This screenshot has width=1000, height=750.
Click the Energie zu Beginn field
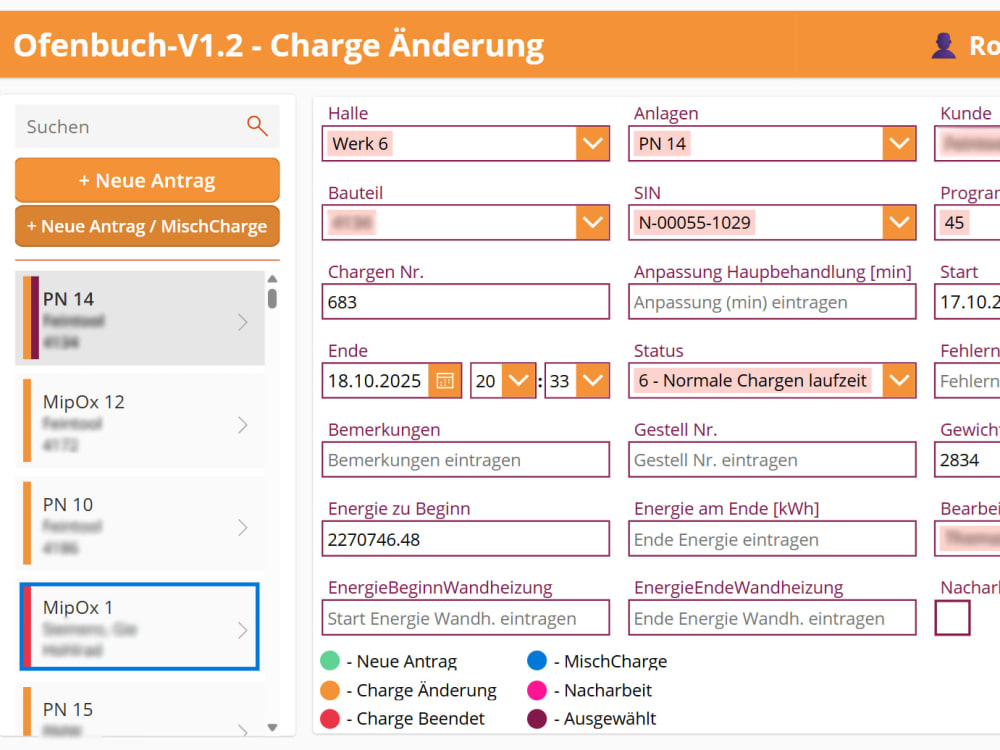[x=466, y=539]
